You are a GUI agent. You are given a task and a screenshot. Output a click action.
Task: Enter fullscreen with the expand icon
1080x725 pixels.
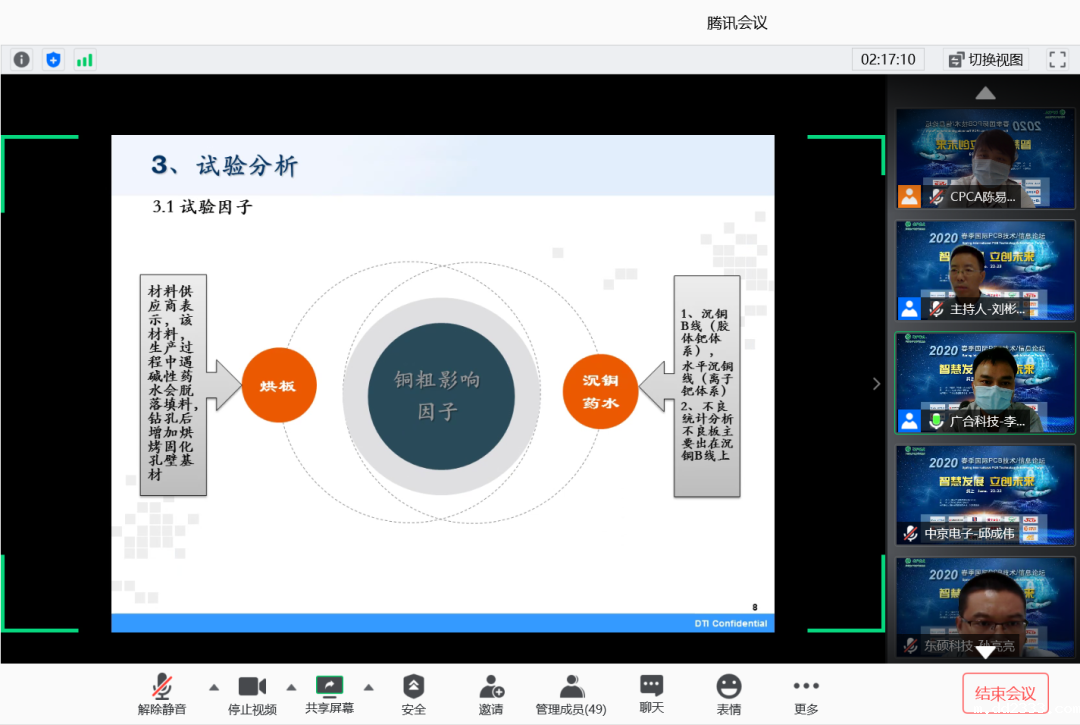[1057, 59]
